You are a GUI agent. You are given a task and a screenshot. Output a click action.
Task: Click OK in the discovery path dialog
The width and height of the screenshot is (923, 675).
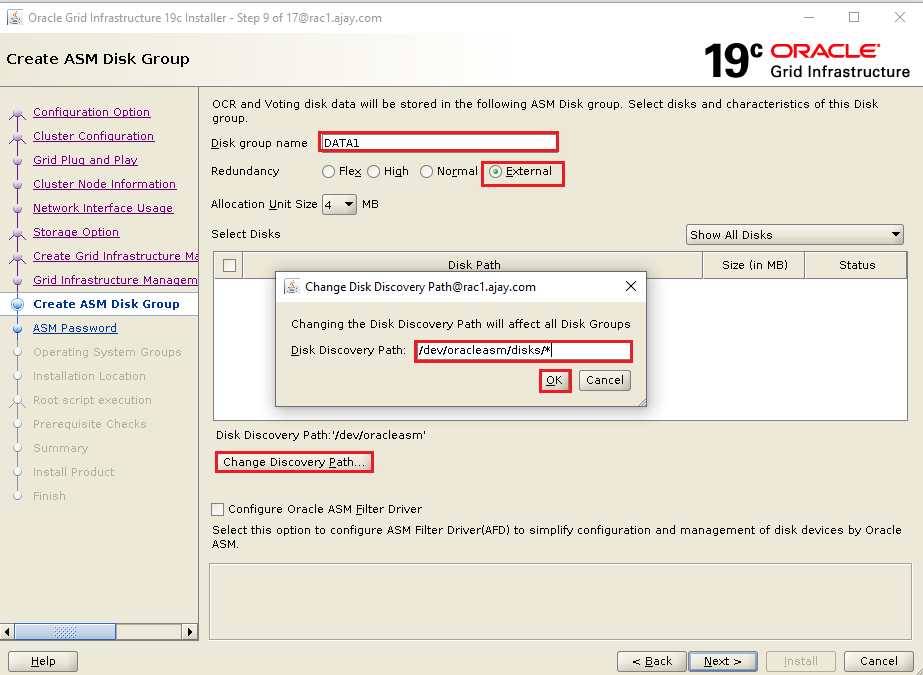pos(555,380)
